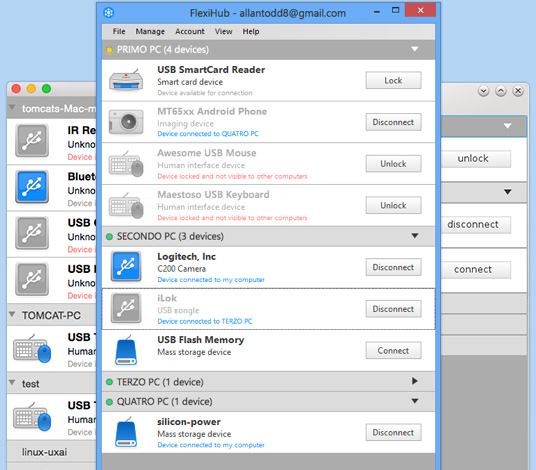536x470 pixels.
Task: Click the green status dot for TERZO PC
Action: click(x=109, y=382)
